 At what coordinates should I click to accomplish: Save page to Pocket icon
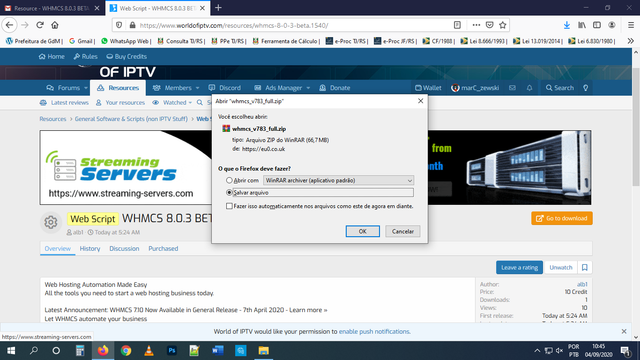[x=489, y=25]
